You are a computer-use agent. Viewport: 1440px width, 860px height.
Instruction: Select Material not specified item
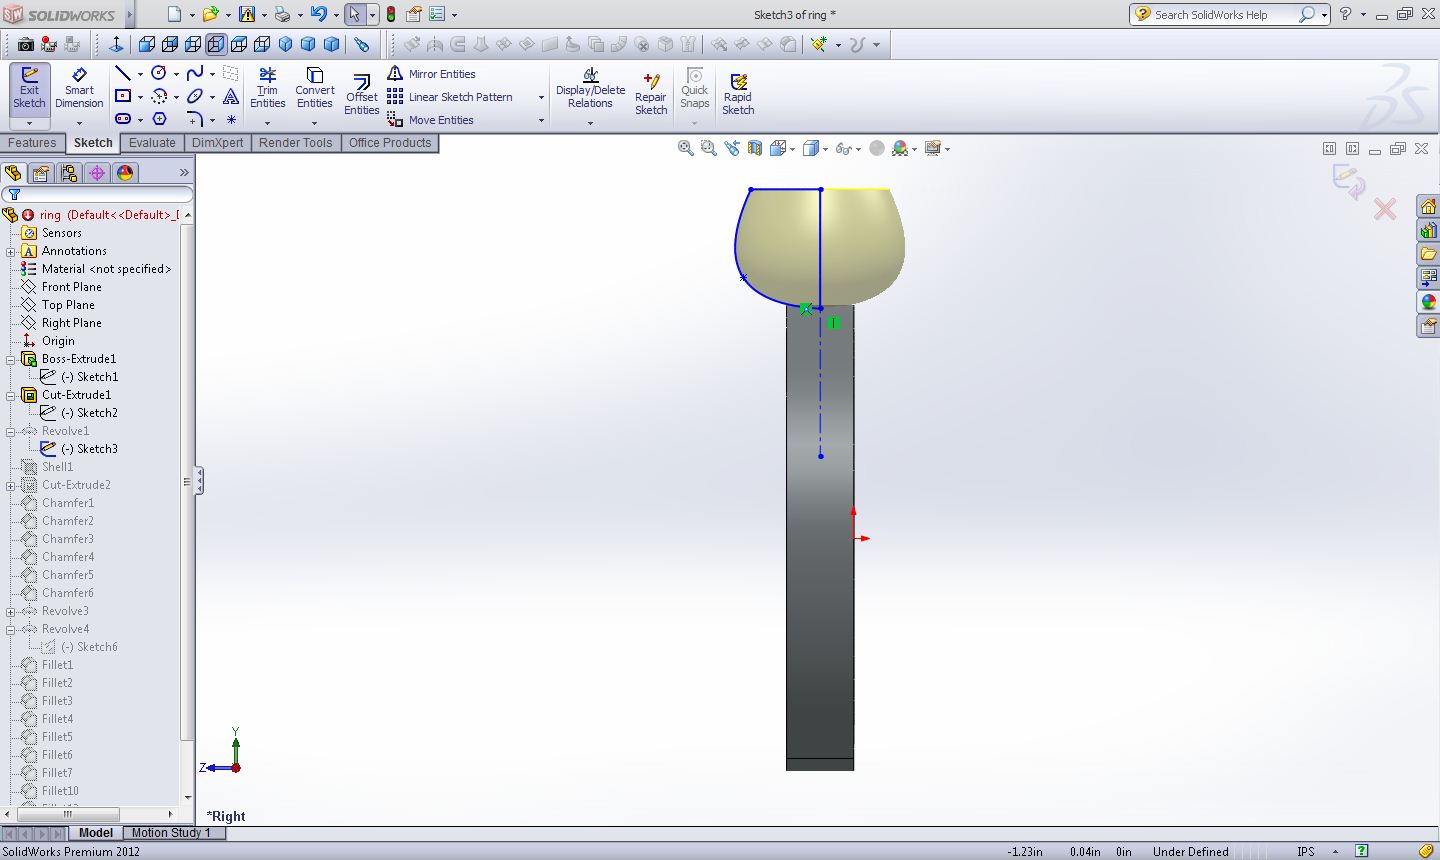click(x=106, y=269)
